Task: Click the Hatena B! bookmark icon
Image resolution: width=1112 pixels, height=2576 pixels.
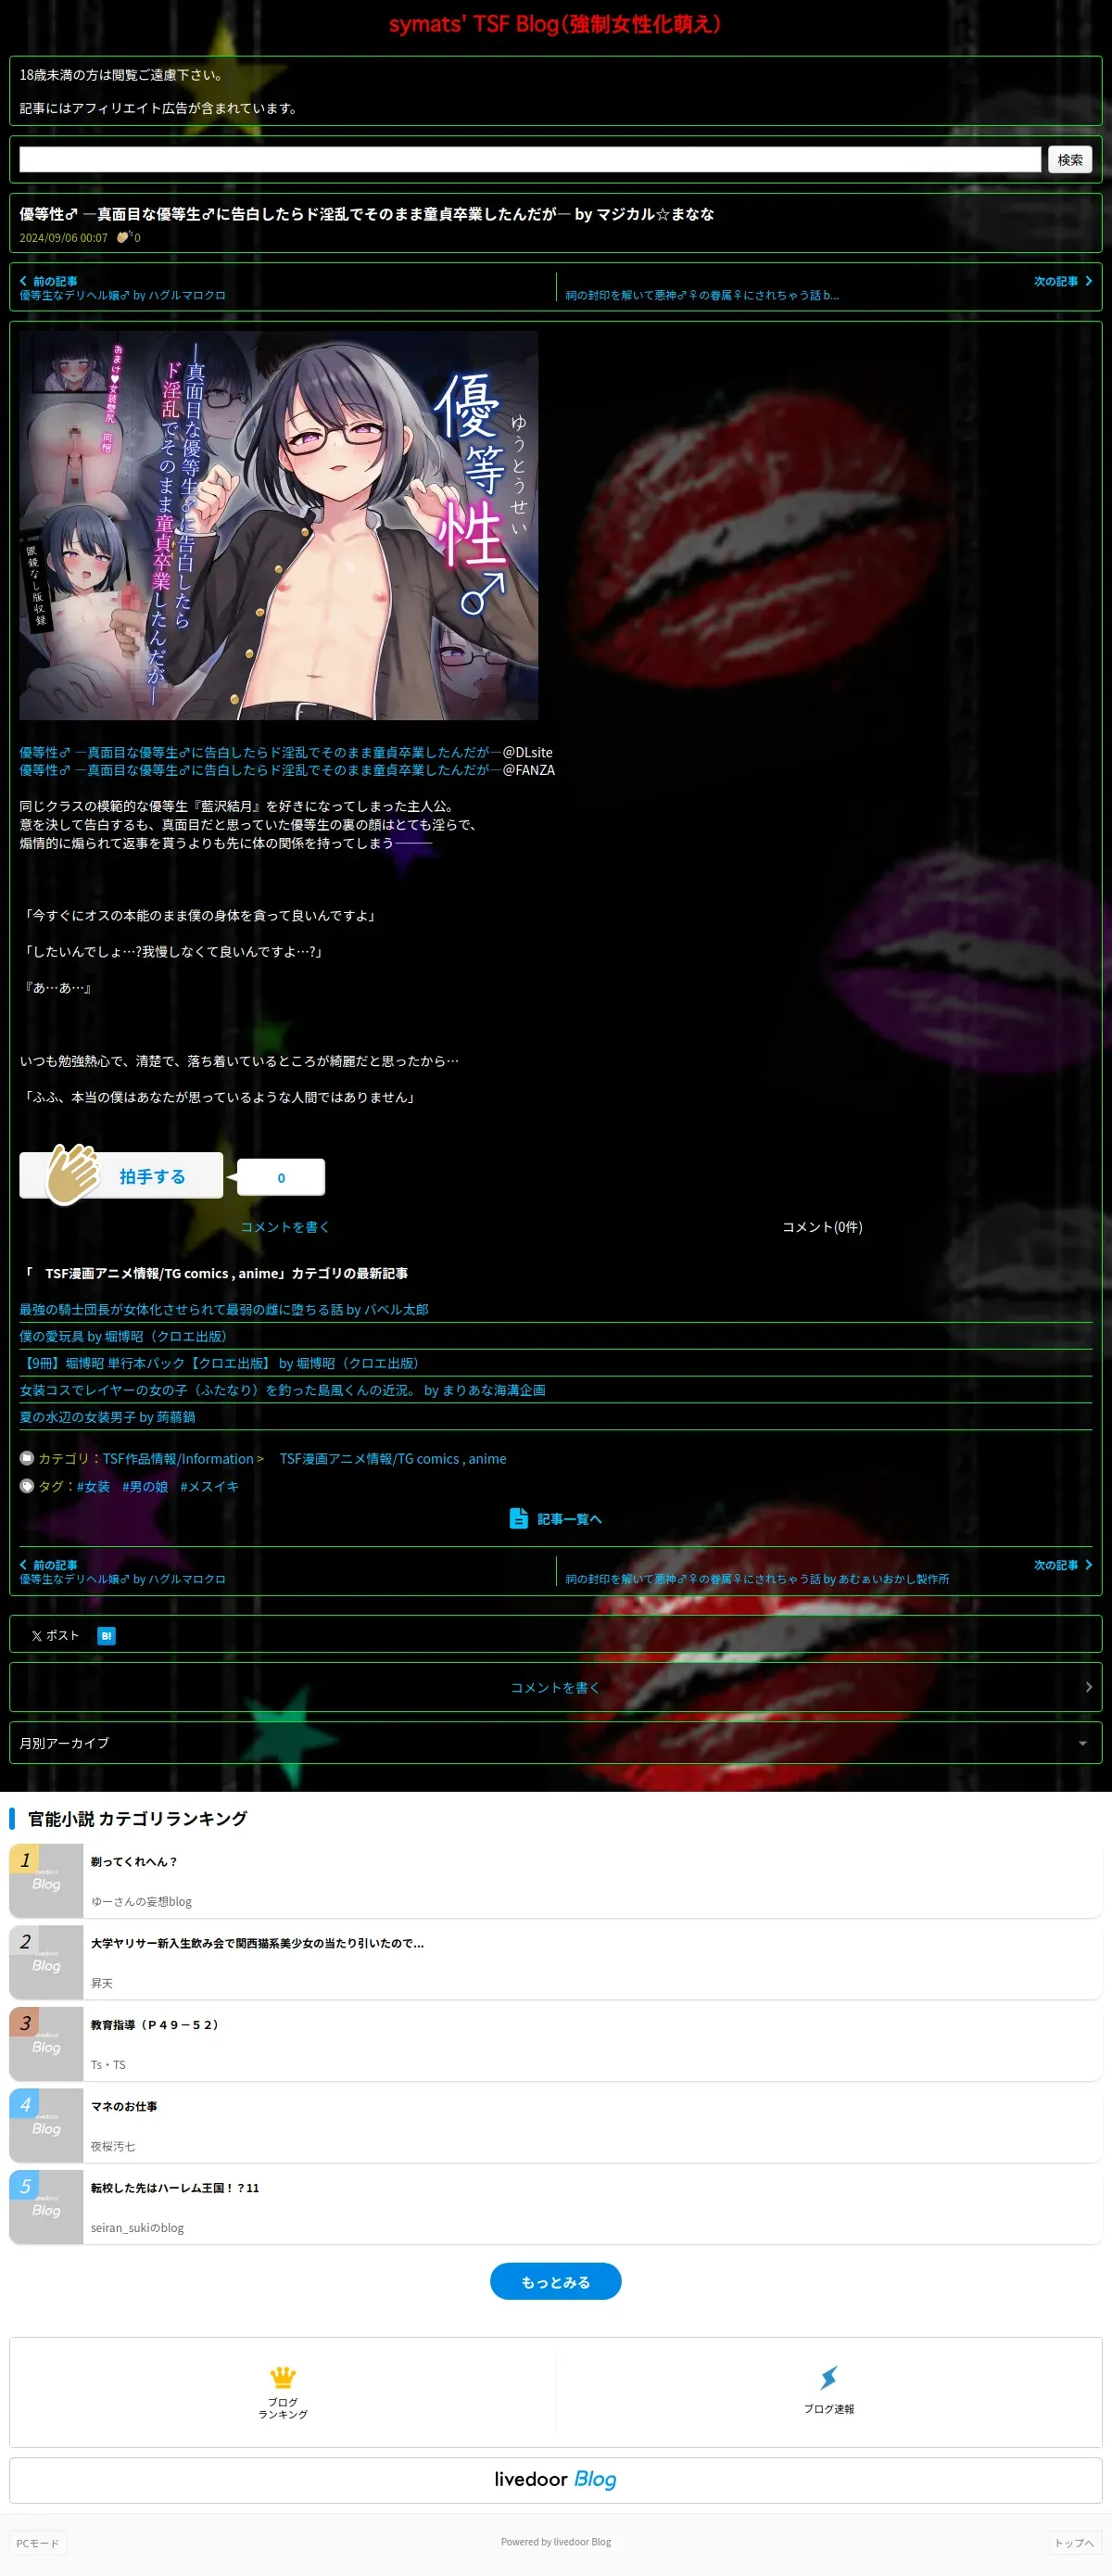Action: [106, 1636]
